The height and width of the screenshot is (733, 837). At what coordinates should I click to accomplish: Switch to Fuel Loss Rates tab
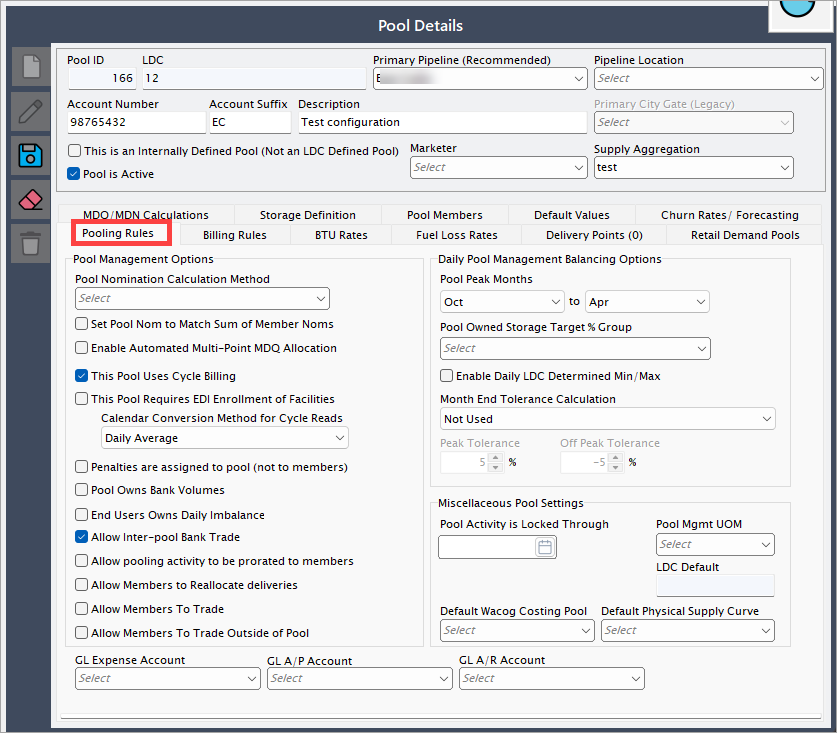coord(456,235)
